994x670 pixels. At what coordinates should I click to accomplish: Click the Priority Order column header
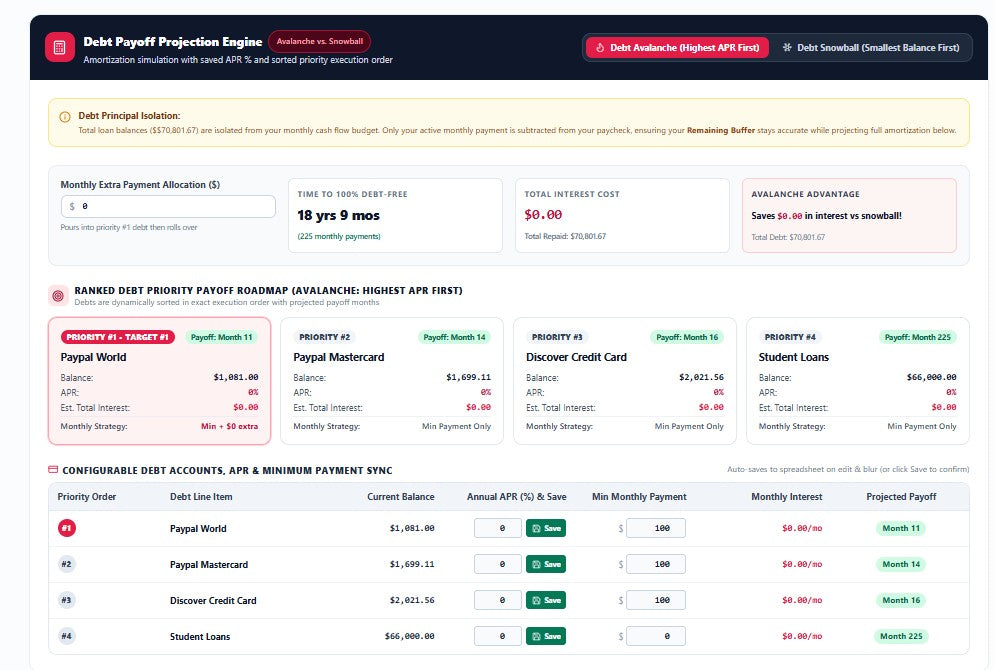click(x=87, y=497)
